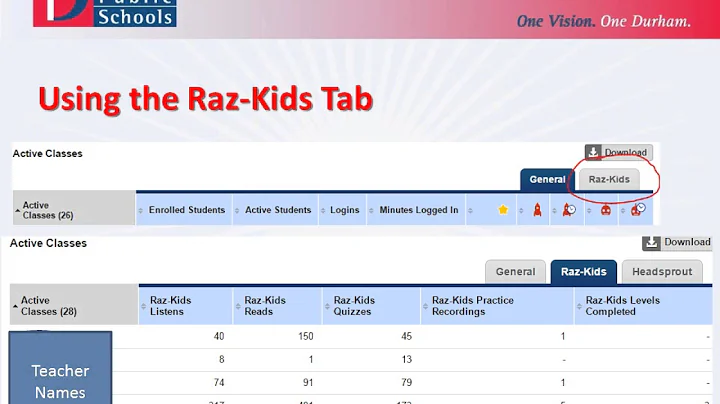
Task: Click the yellow star column icon
Action: 503,210
